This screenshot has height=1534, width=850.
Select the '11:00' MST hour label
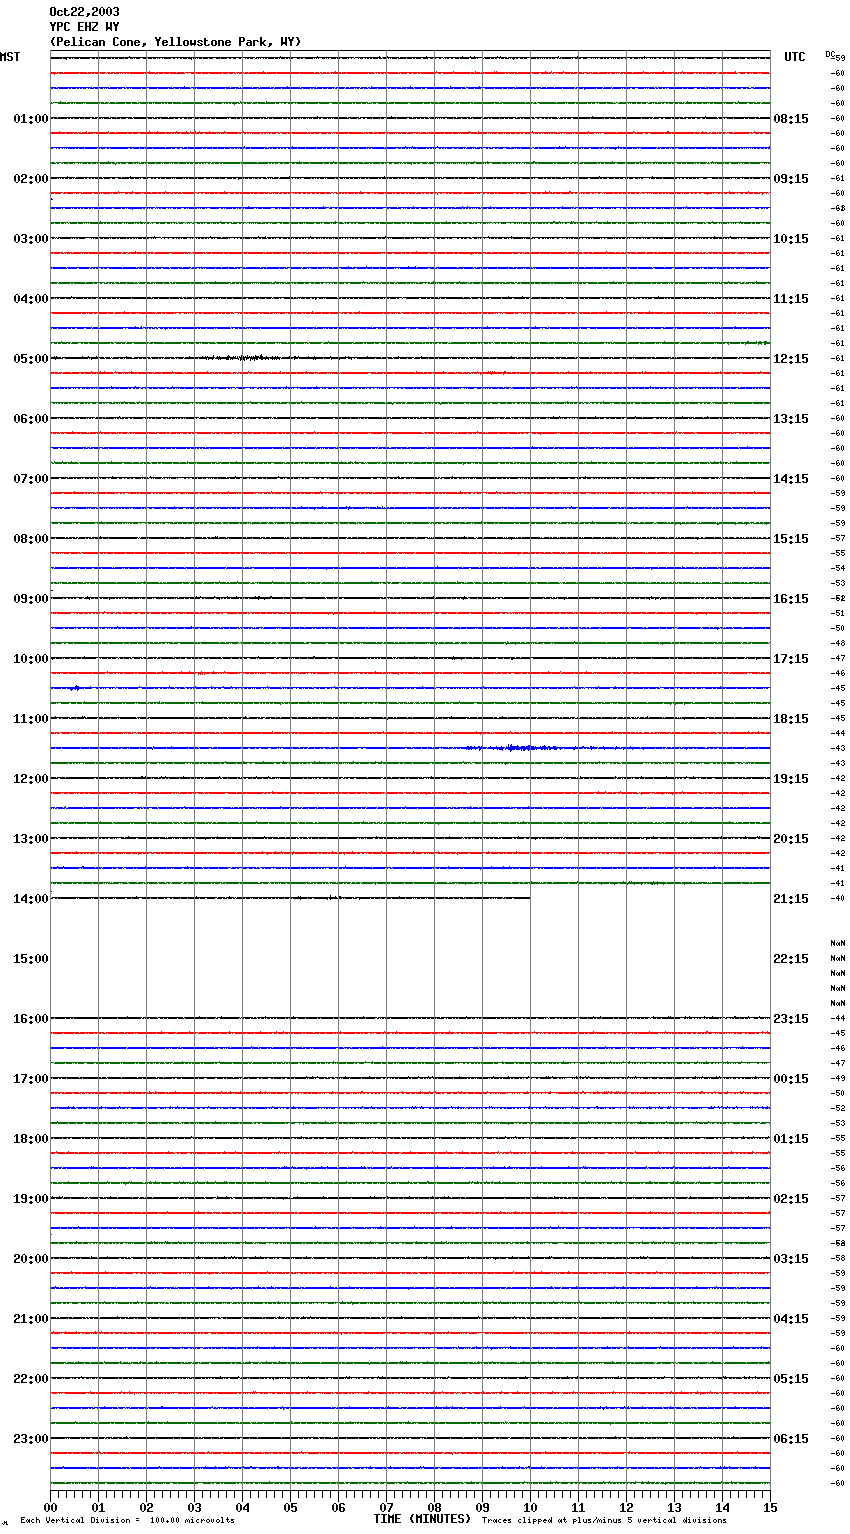pyautogui.click(x=31, y=719)
